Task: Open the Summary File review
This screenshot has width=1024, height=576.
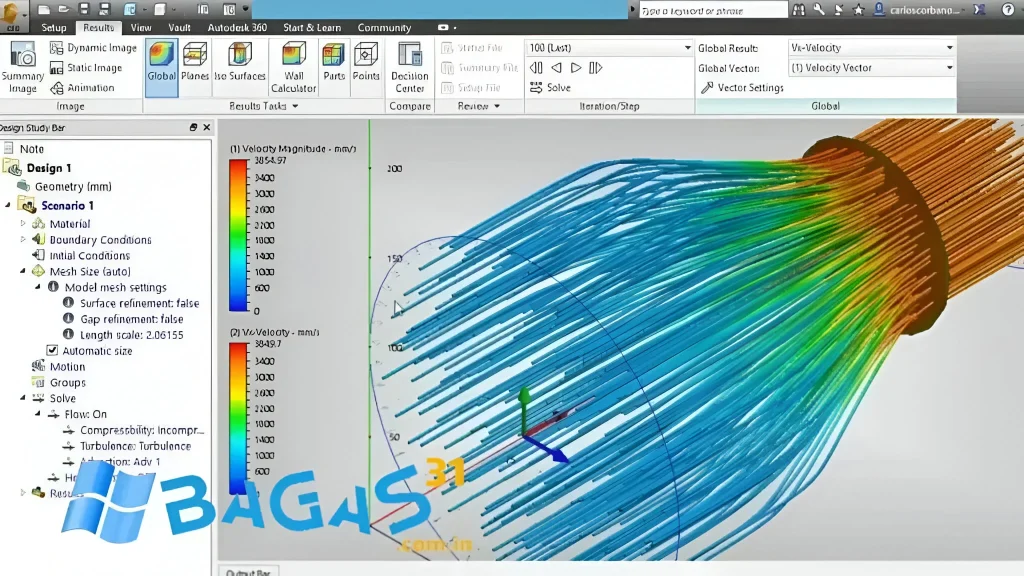Action: (479, 67)
